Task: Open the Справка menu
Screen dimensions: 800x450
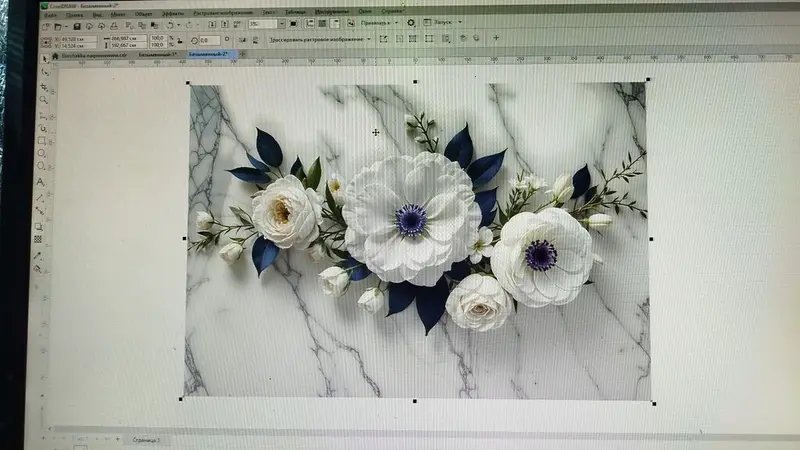Action: pos(392,10)
